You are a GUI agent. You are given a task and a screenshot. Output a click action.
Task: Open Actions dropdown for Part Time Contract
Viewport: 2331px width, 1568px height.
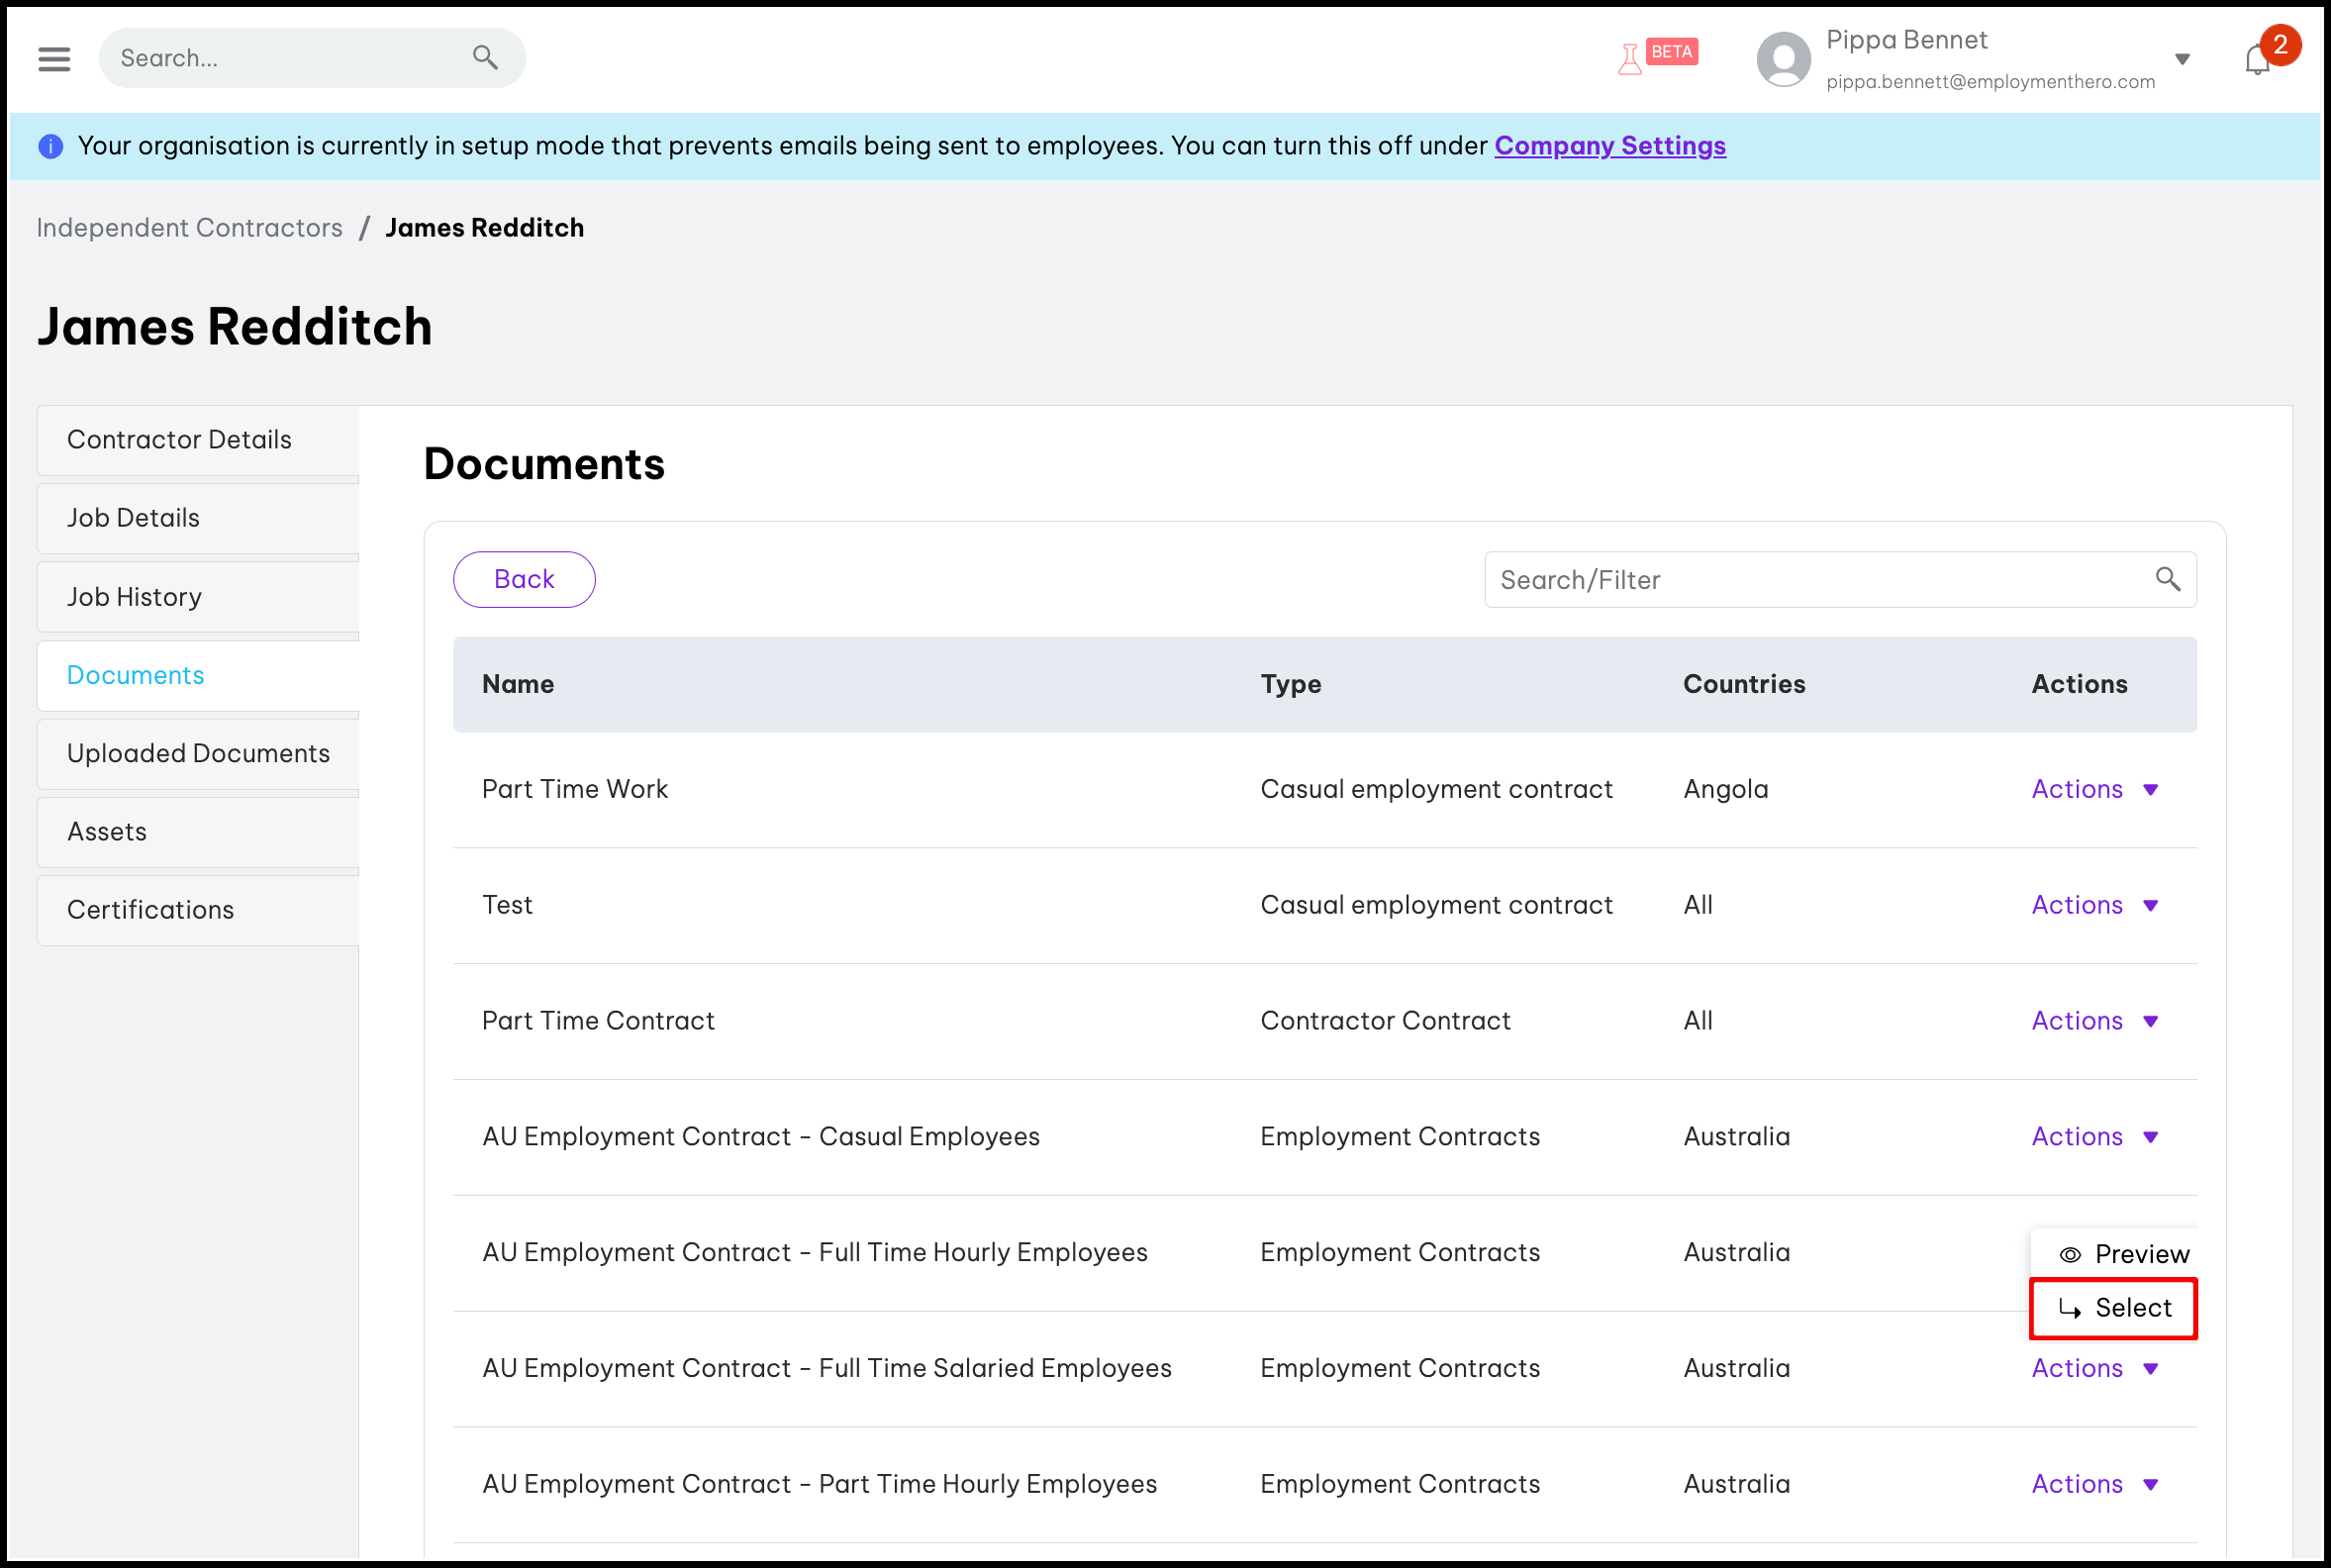[x=2095, y=1021]
